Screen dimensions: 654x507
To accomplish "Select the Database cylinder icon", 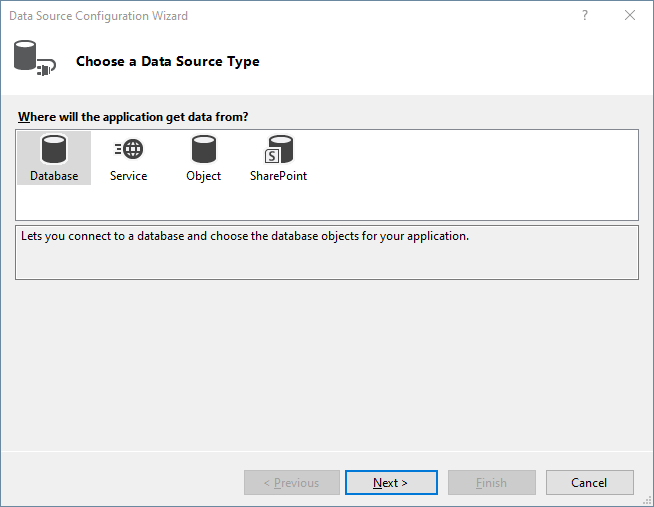I will [54, 150].
